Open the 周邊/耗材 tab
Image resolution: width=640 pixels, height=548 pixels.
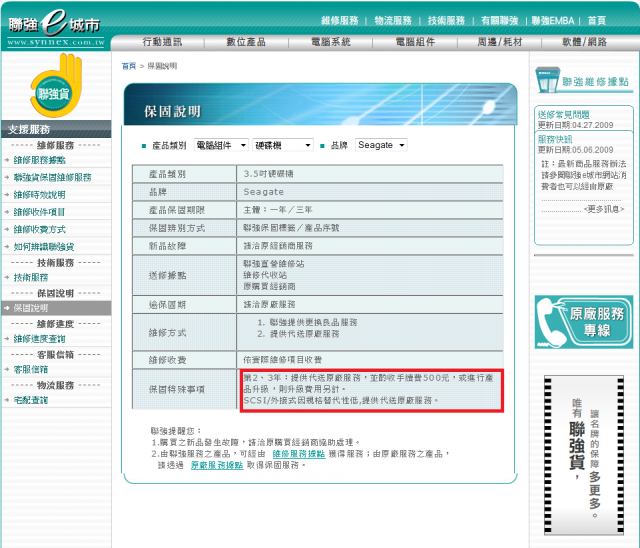point(500,42)
